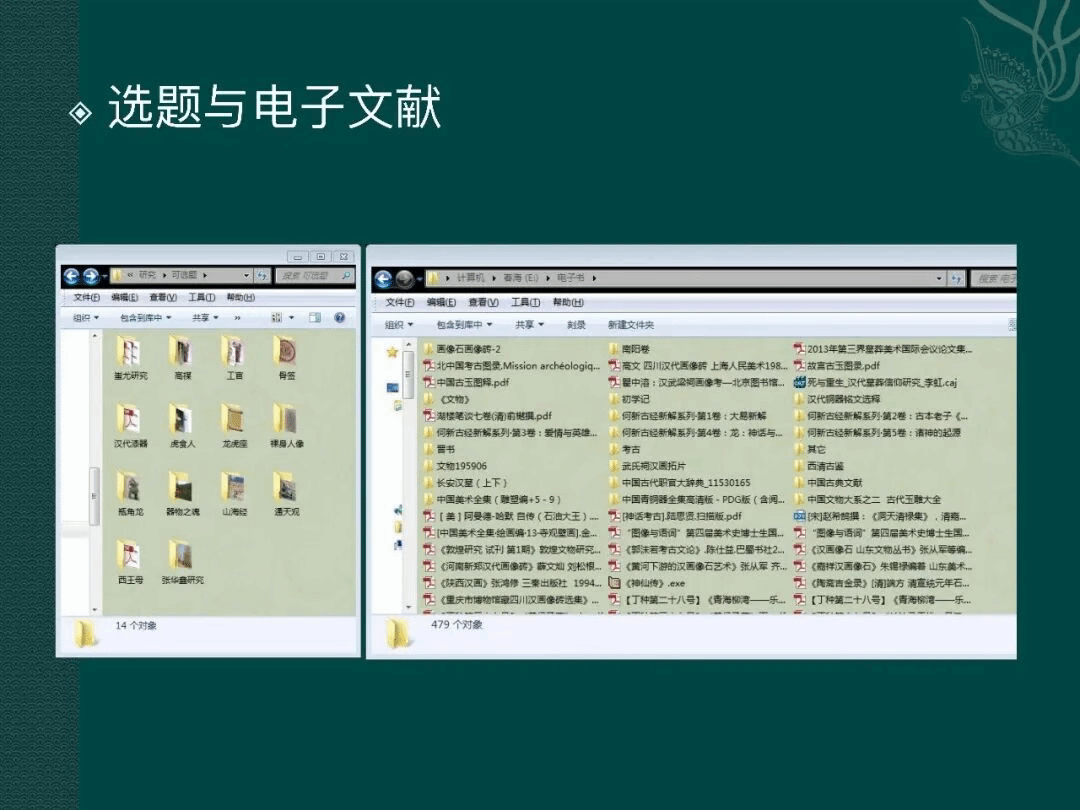
Task: Click the help icon in left window
Action: [x=339, y=318]
